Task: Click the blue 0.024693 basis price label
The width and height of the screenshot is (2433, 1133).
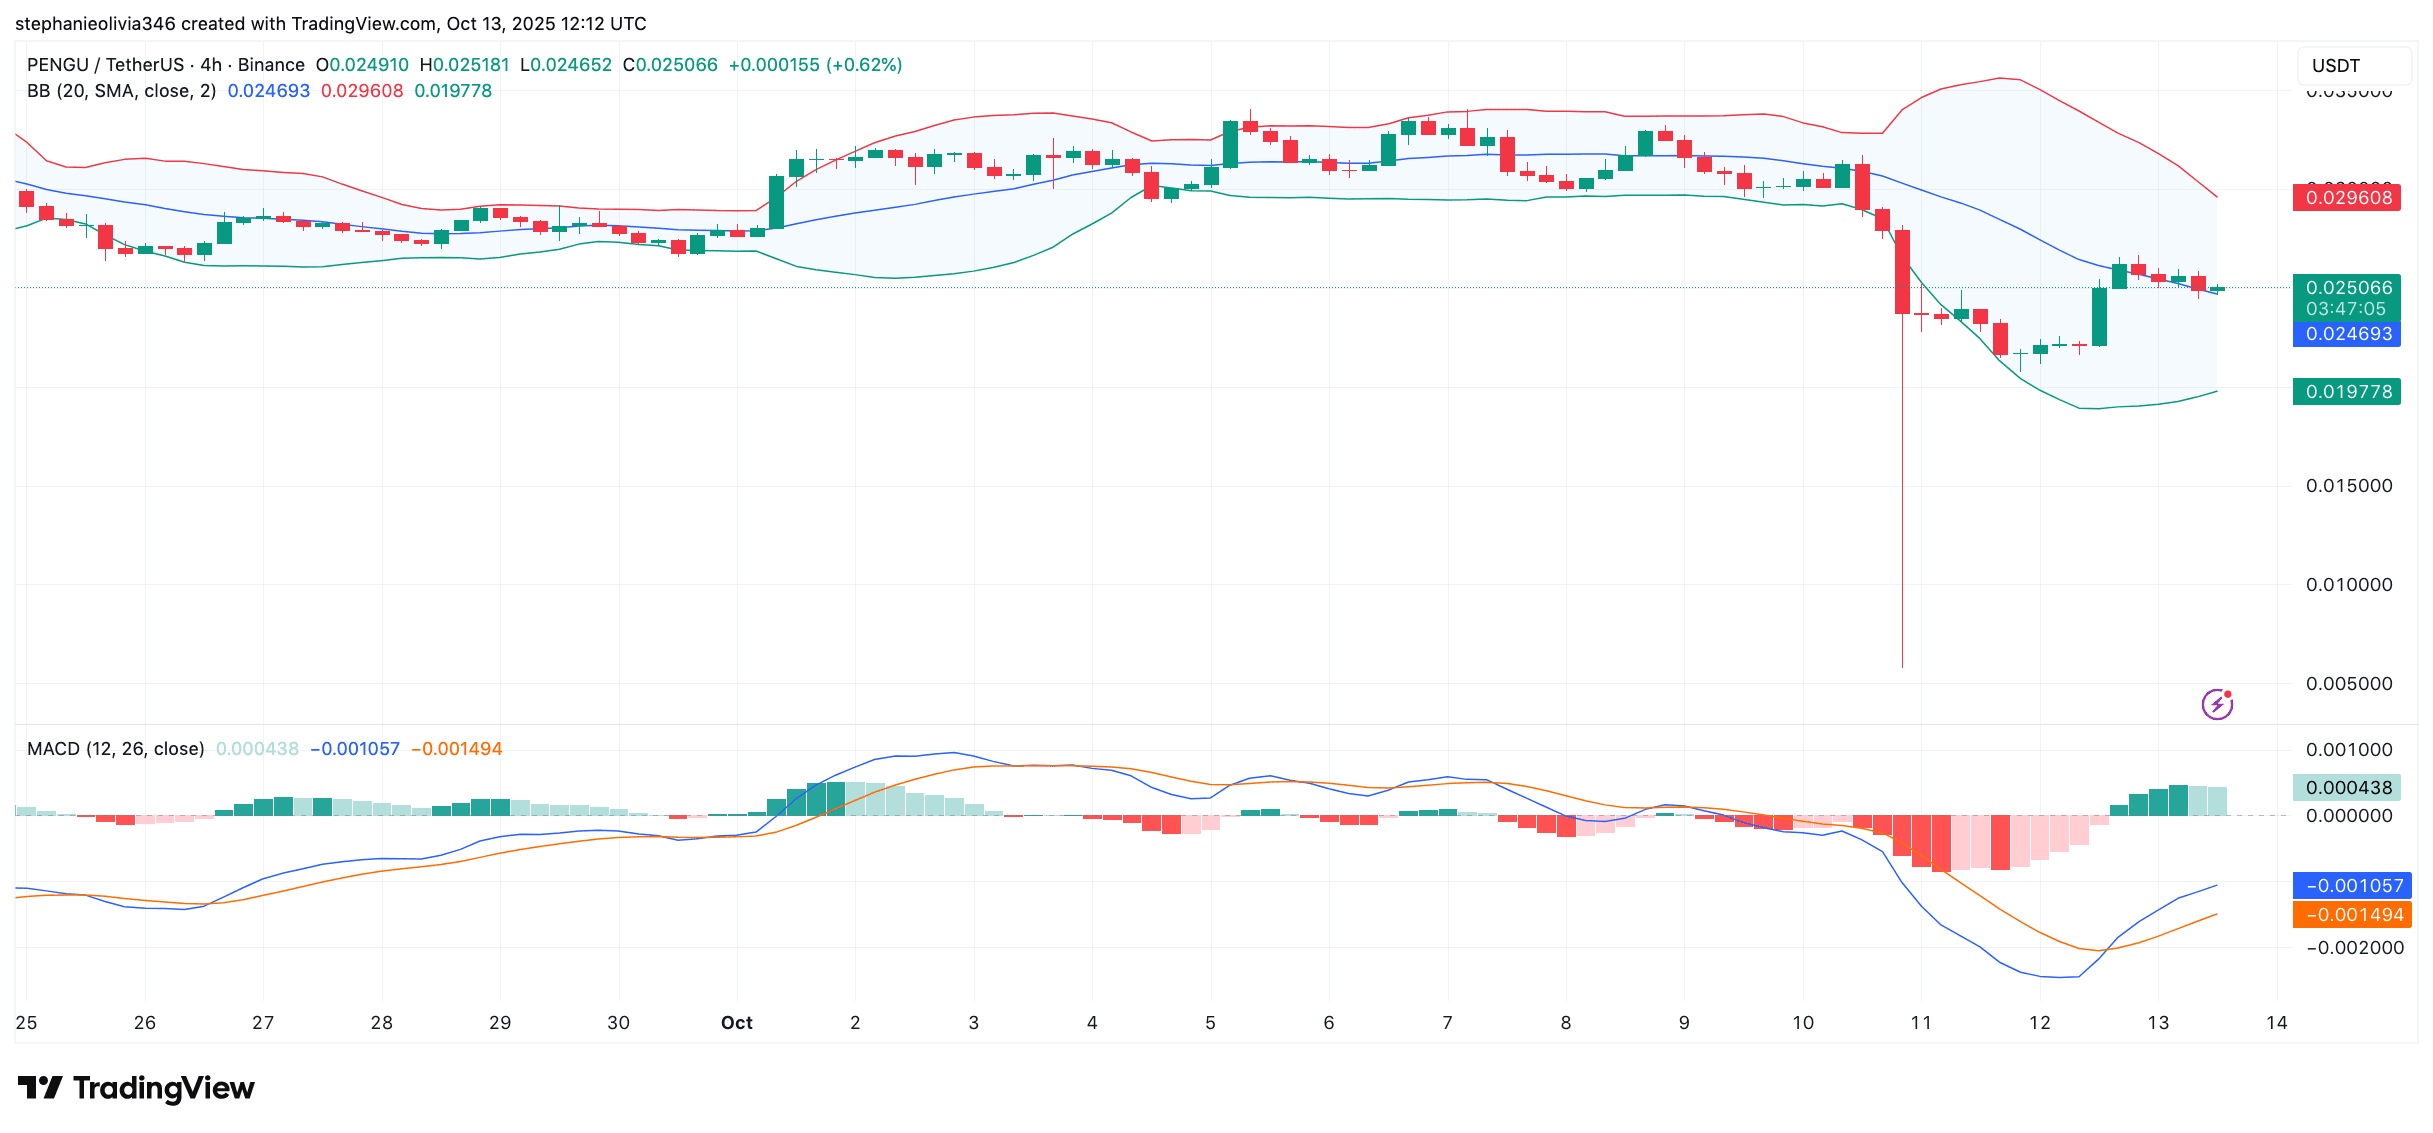Action: (2346, 334)
